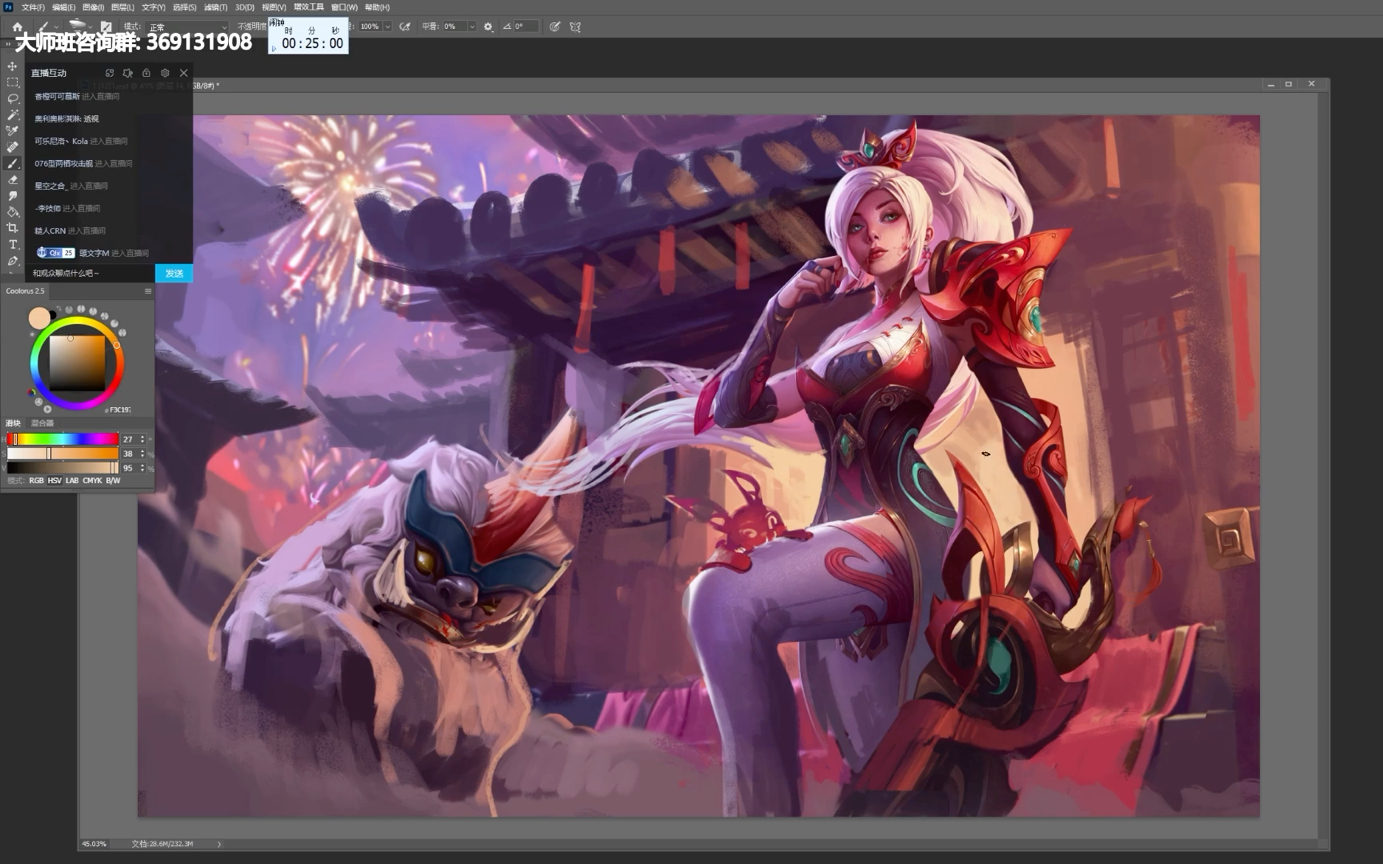Select the Brush tool in toolbar
Viewport: 1383px width, 864px height.
(13, 163)
